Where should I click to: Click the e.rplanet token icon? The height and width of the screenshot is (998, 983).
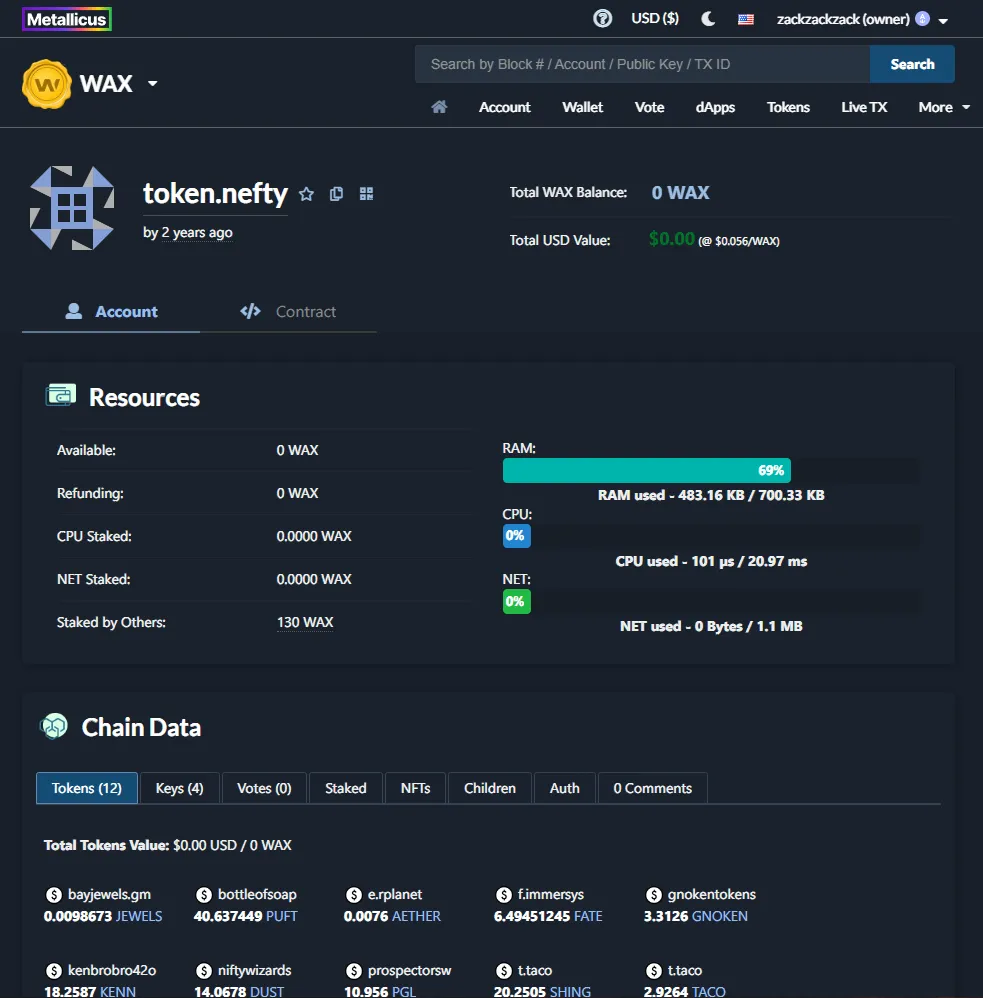click(x=353, y=895)
